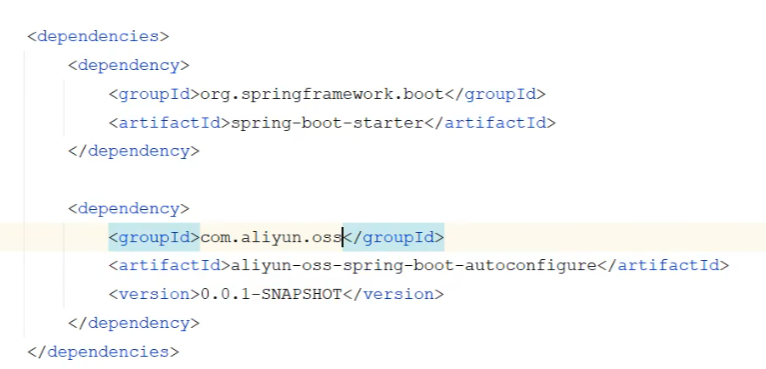Click <dependency> tag above com.aliyun.oss line
The width and height of the screenshot is (766, 369).
[128, 209]
